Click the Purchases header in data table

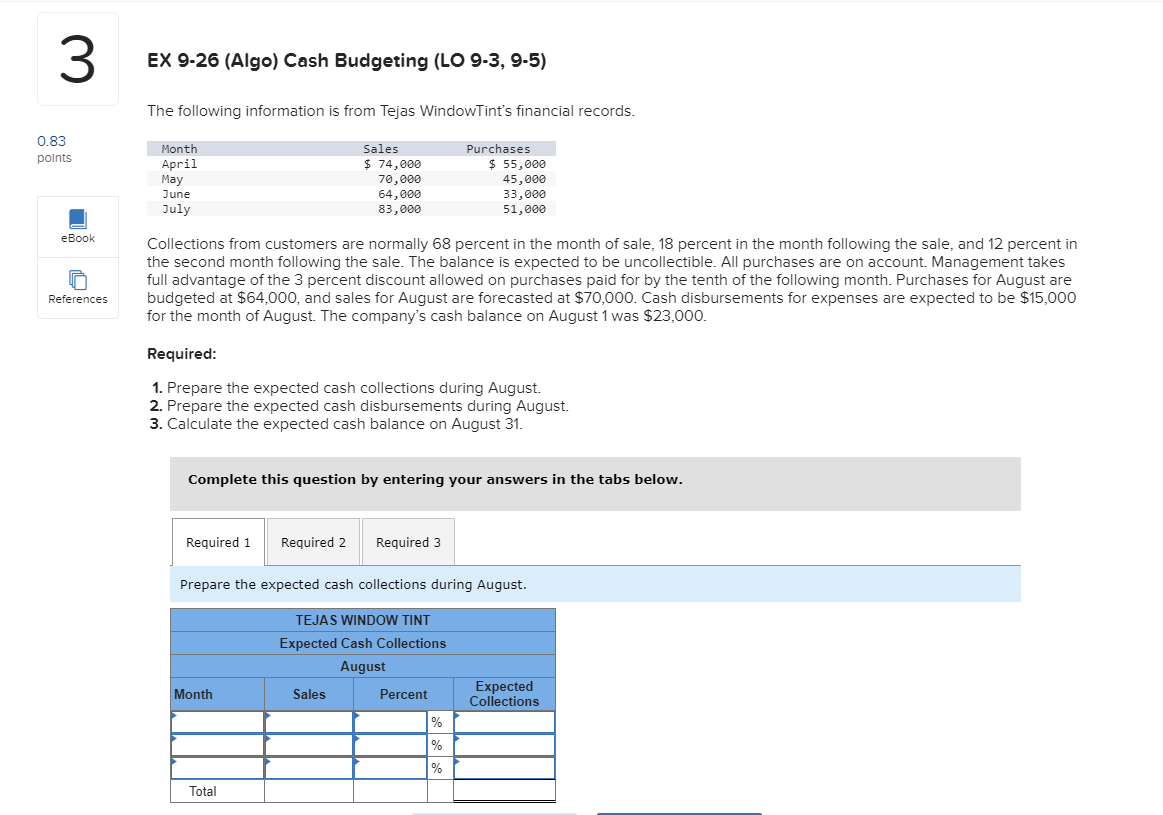tap(498, 149)
